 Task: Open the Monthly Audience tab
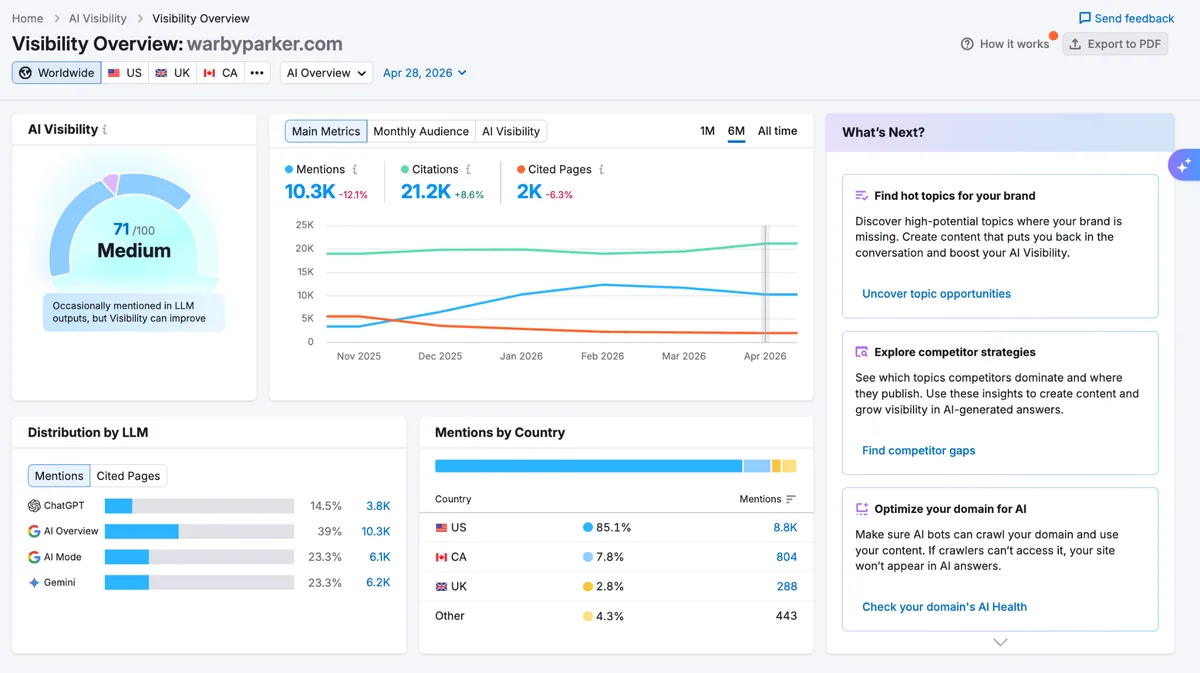click(421, 131)
